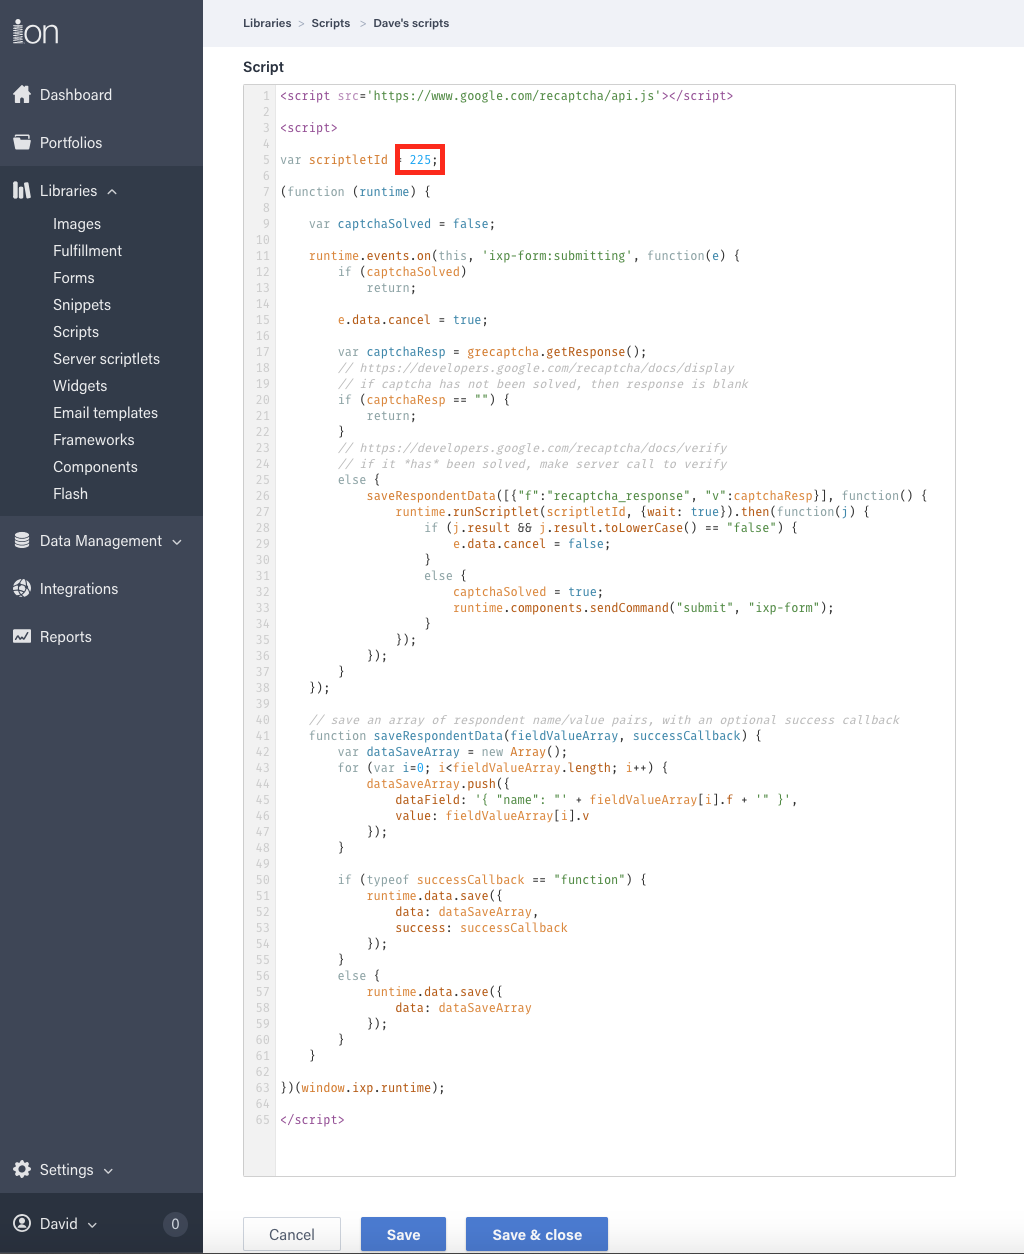Click the scriptletId value 225 in code
This screenshot has height=1254, width=1024.
(x=420, y=160)
